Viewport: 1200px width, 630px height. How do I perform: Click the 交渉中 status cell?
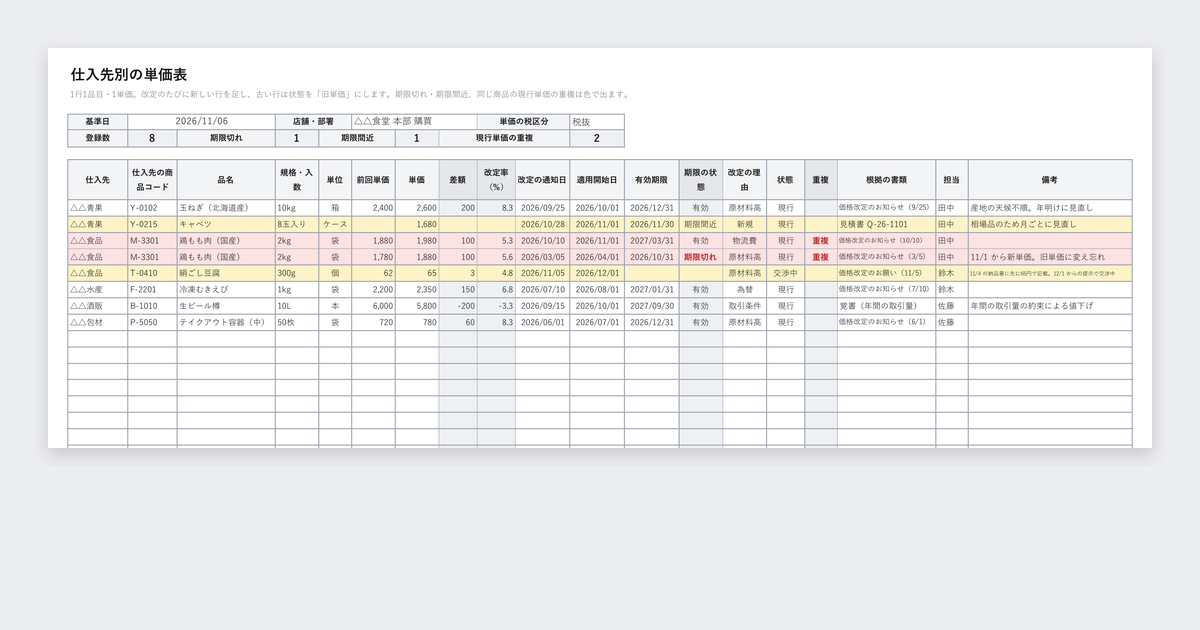[x=785, y=273]
